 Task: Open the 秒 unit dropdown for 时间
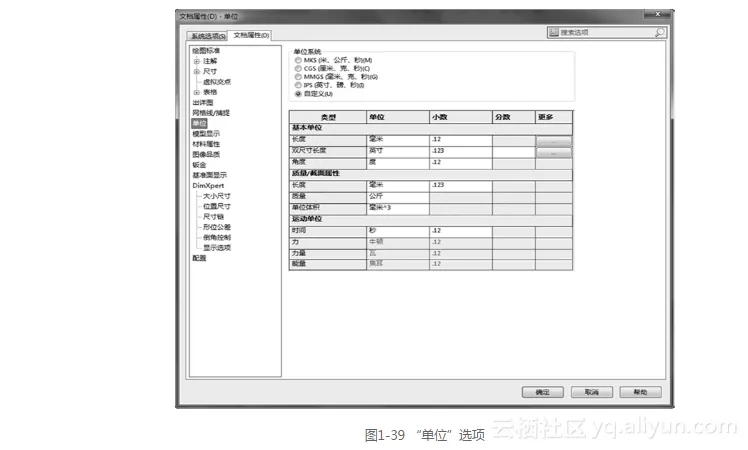[x=398, y=230]
